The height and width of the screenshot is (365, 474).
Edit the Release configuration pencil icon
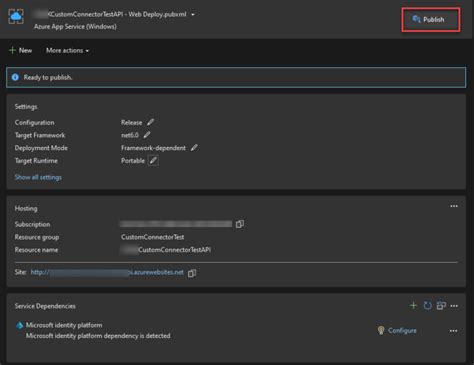pos(151,122)
